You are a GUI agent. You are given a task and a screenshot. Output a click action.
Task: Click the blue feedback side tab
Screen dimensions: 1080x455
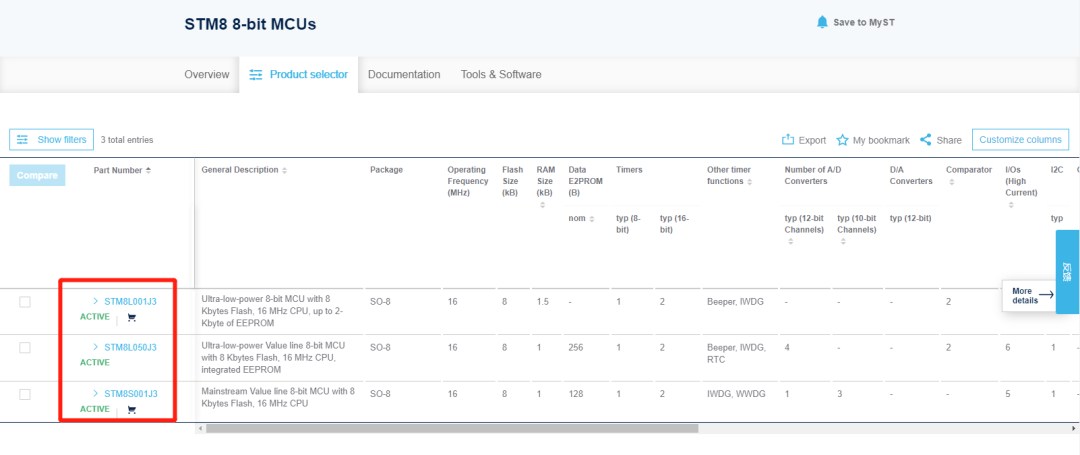pyautogui.click(x=1068, y=272)
